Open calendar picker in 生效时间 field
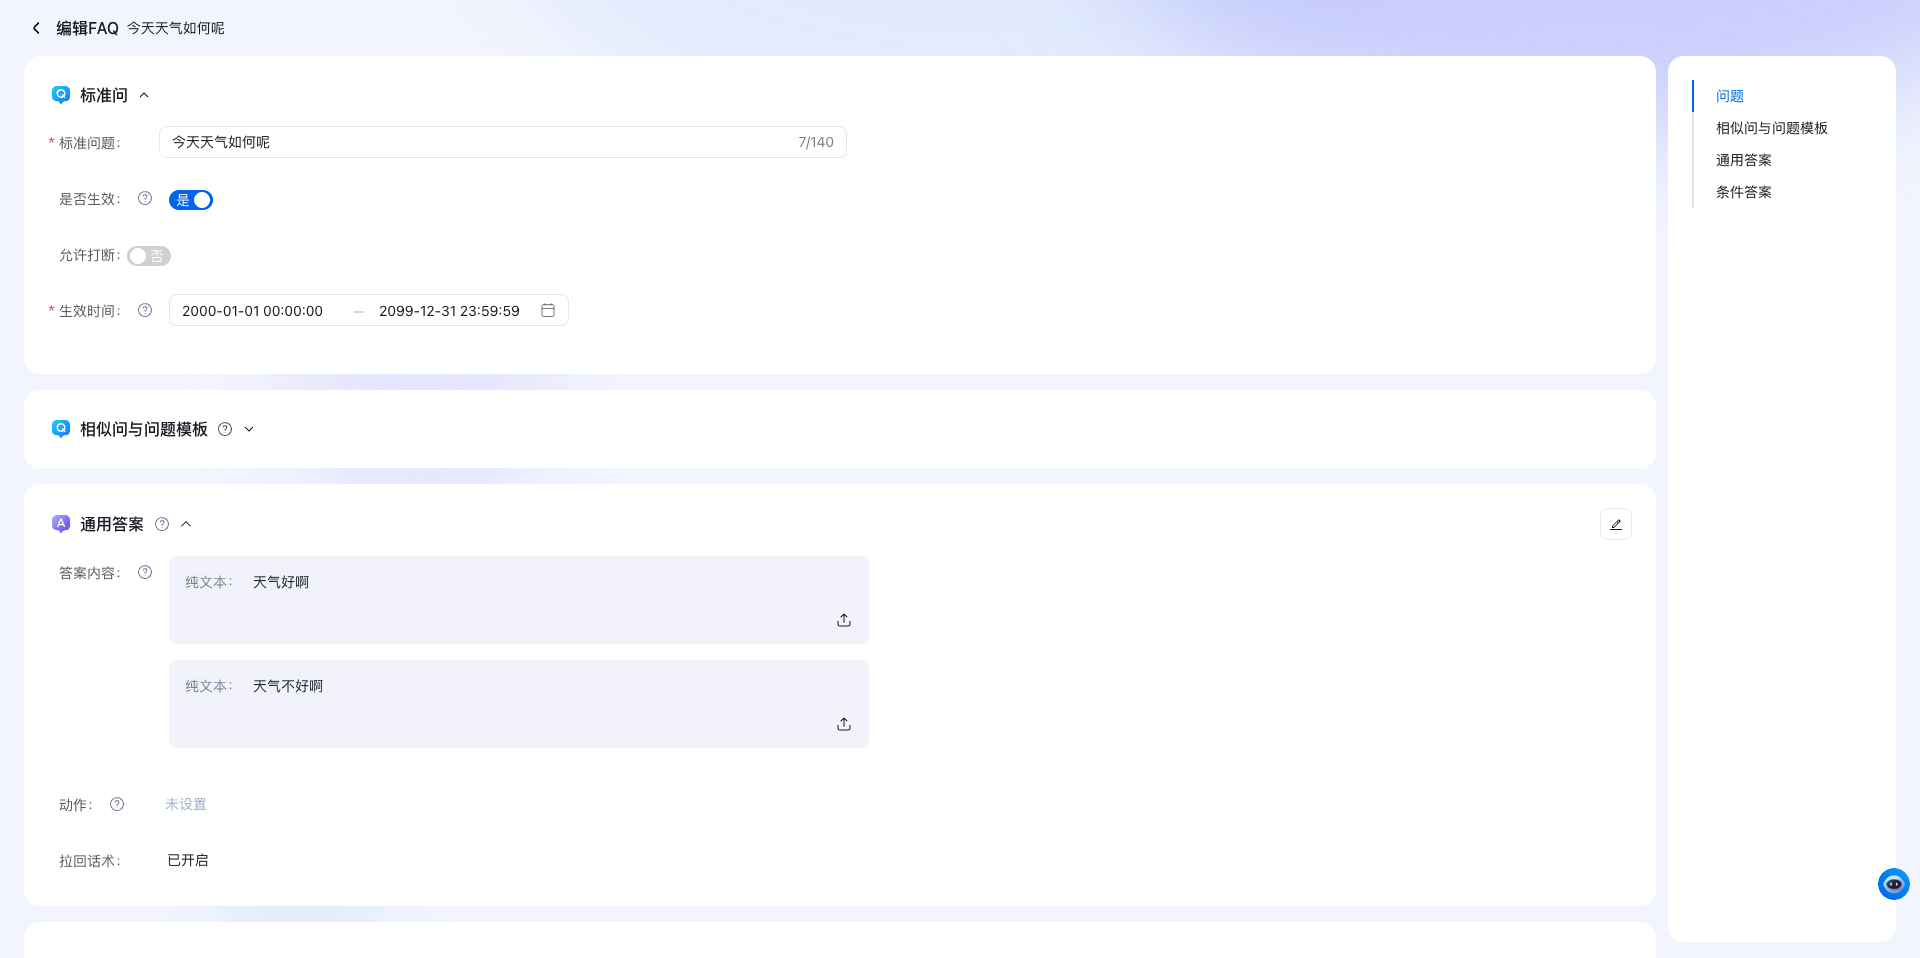This screenshot has height=958, width=1920. coord(548,311)
